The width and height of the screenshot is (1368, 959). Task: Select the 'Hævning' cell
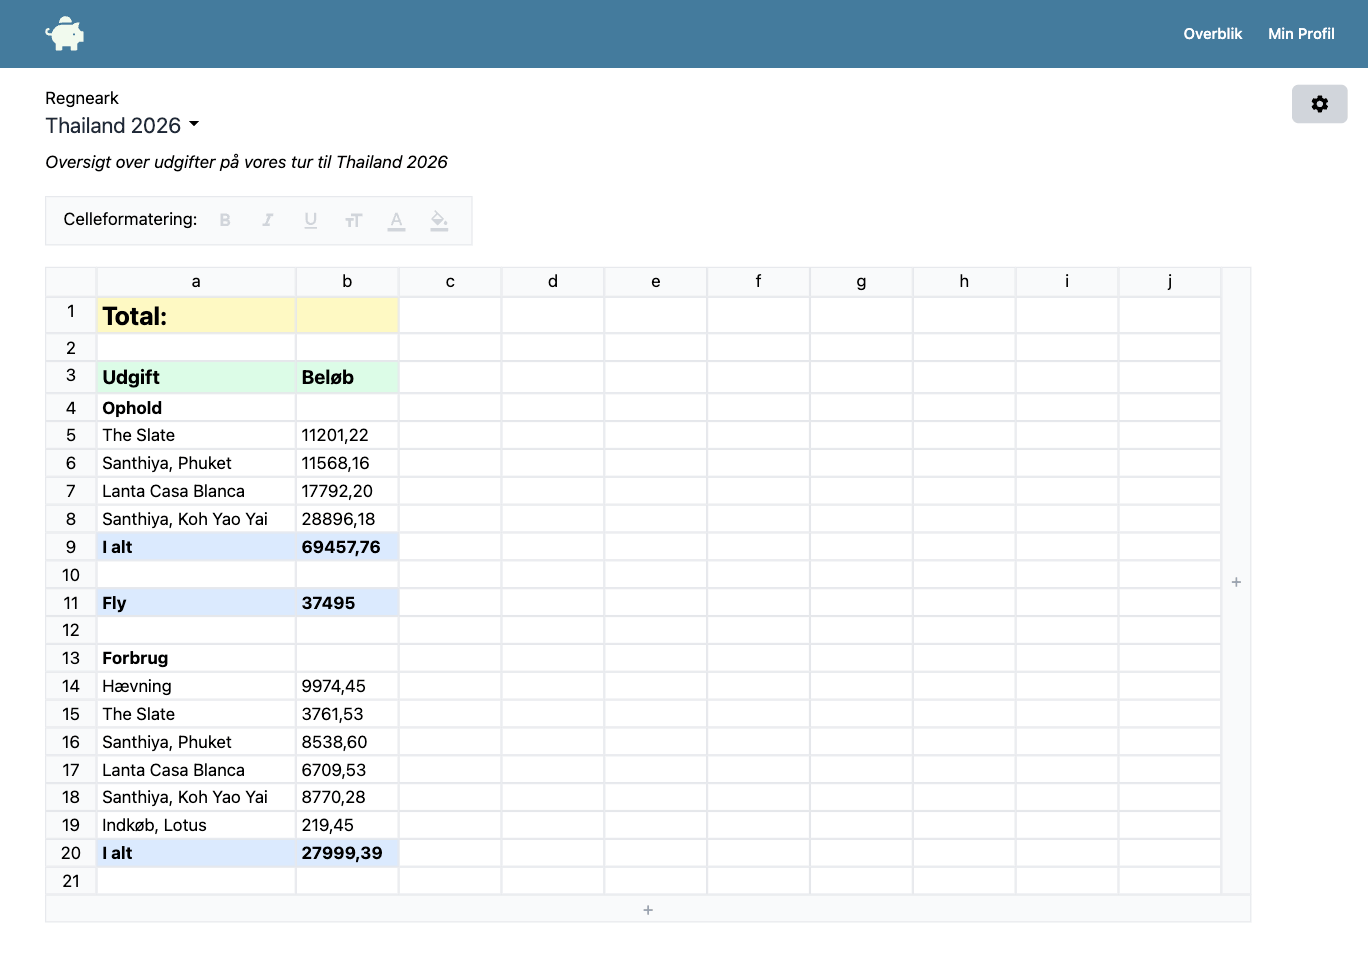click(196, 686)
